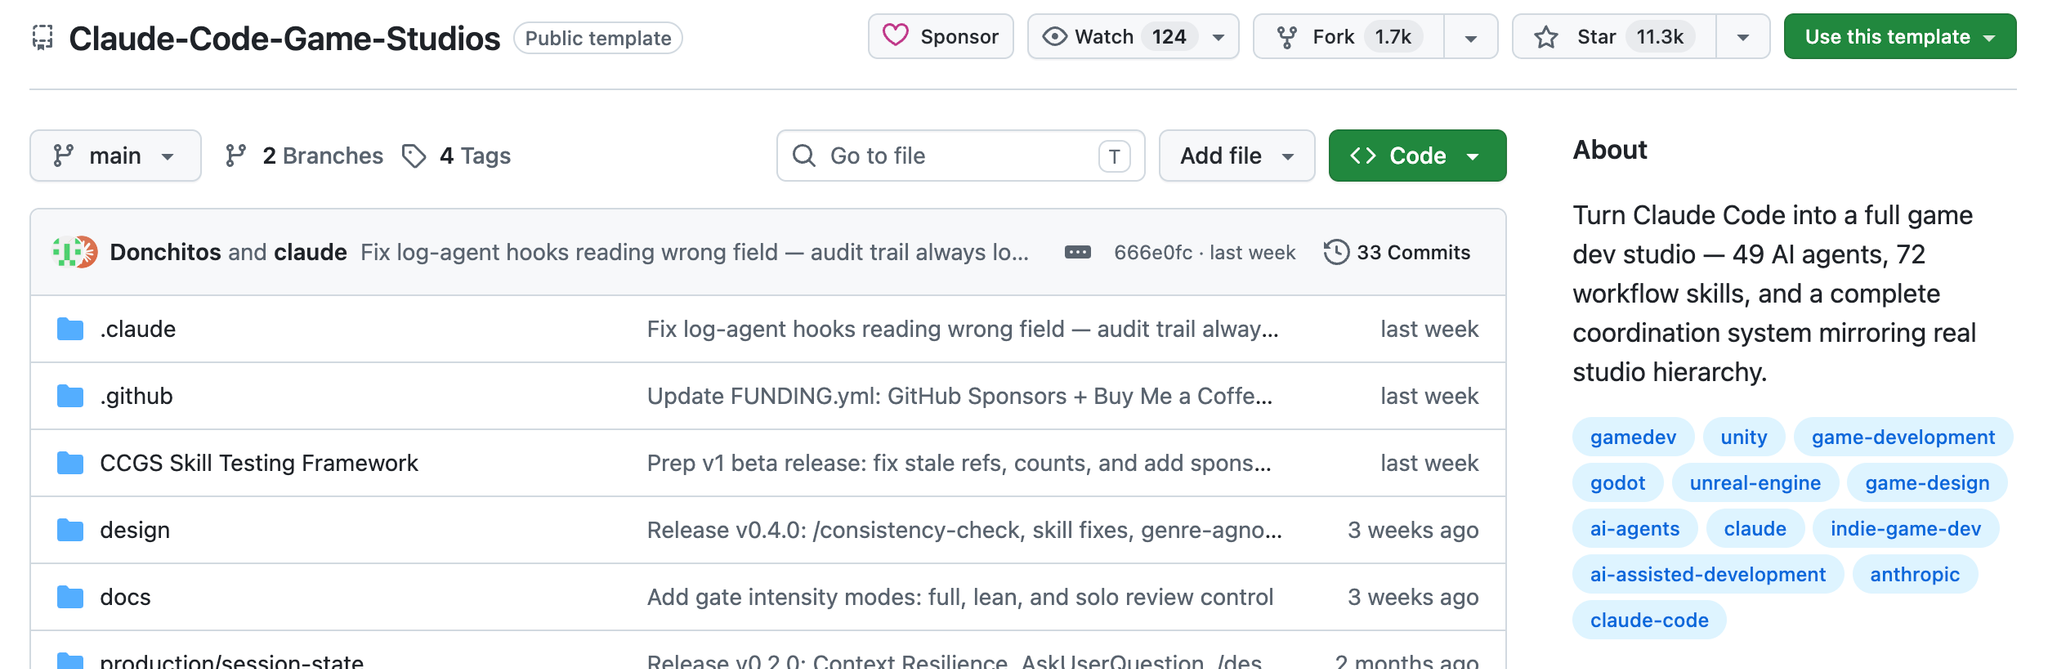2048x669 pixels.
Task: Select the unreal-engine topic tag
Action: tap(1755, 483)
